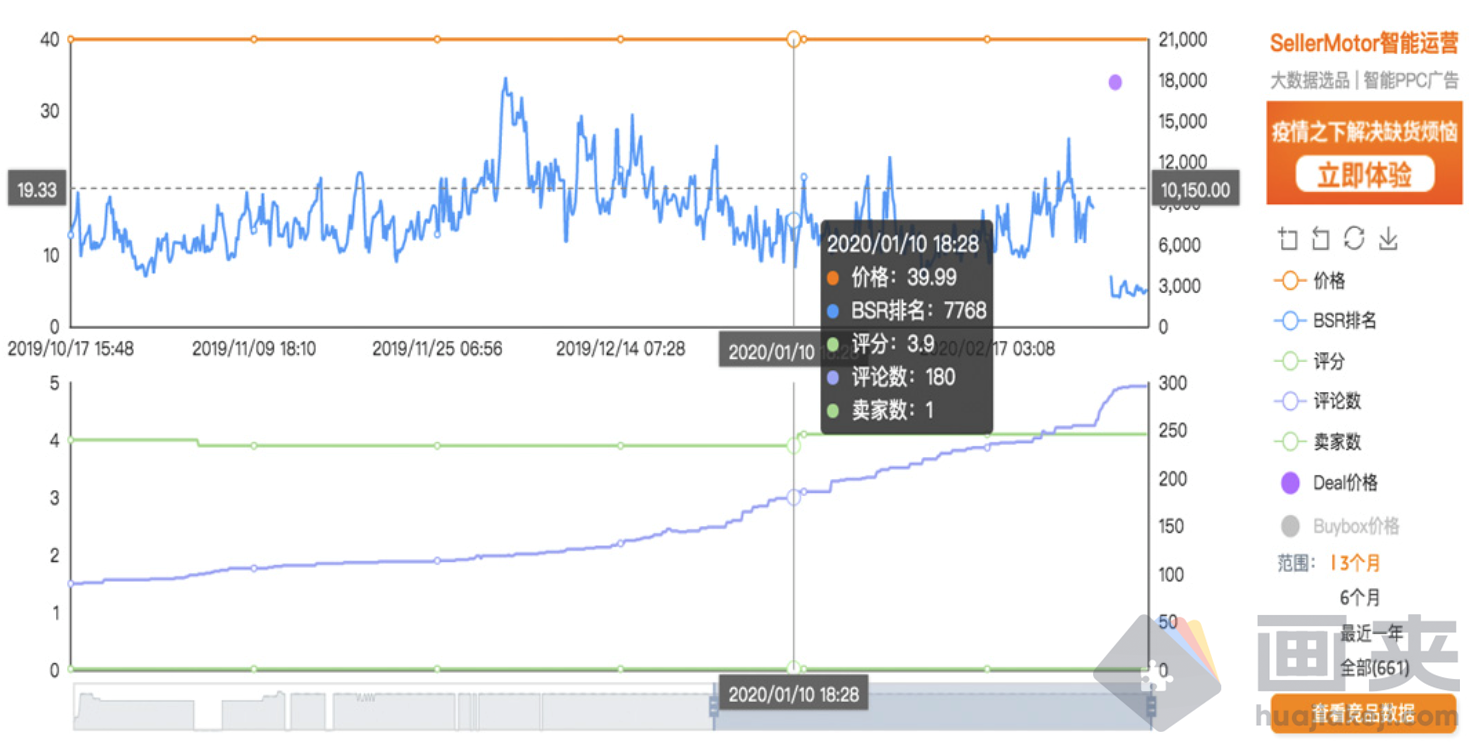Viewport: 1470px width, 742px height.
Task: Toggle 卖家数 series in legend
Action: tap(1317, 442)
